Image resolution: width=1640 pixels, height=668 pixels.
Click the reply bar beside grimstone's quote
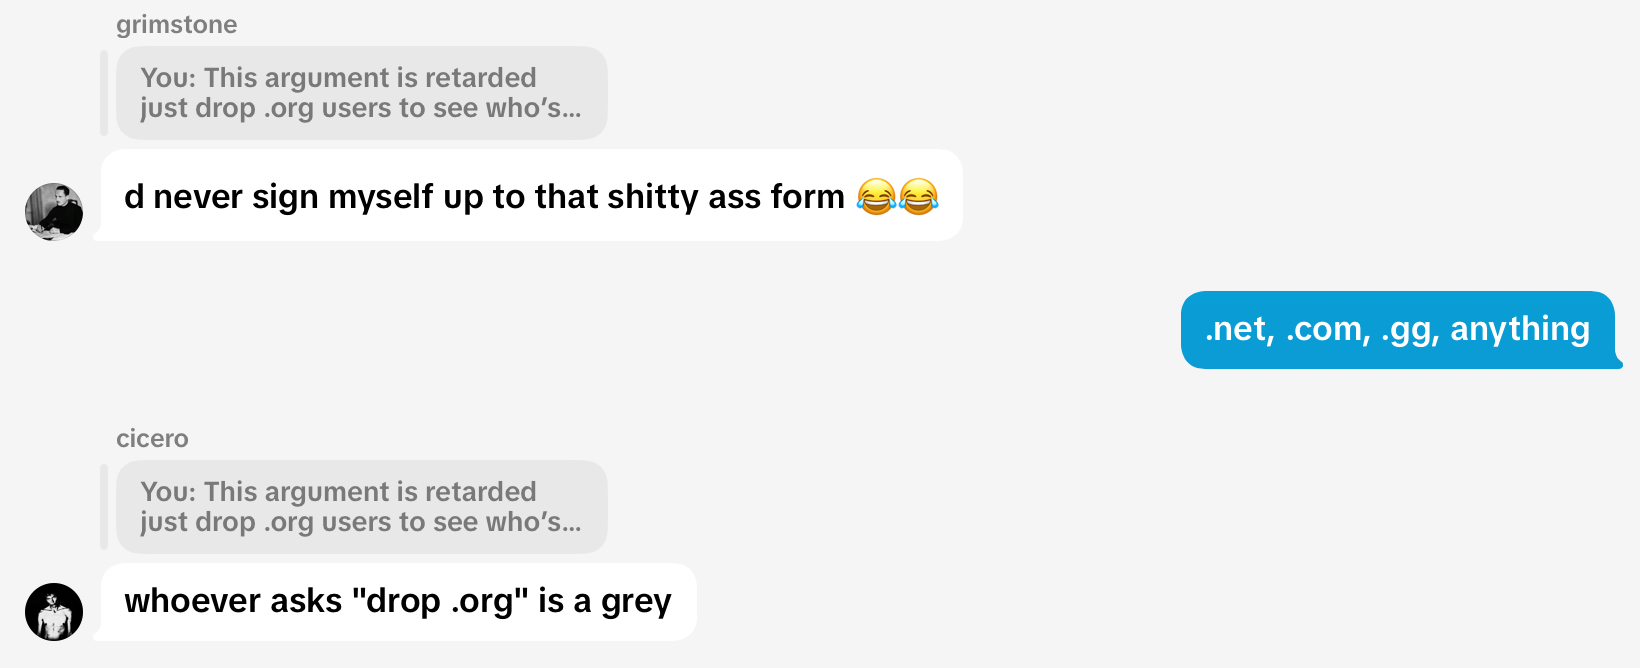[104, 93]
